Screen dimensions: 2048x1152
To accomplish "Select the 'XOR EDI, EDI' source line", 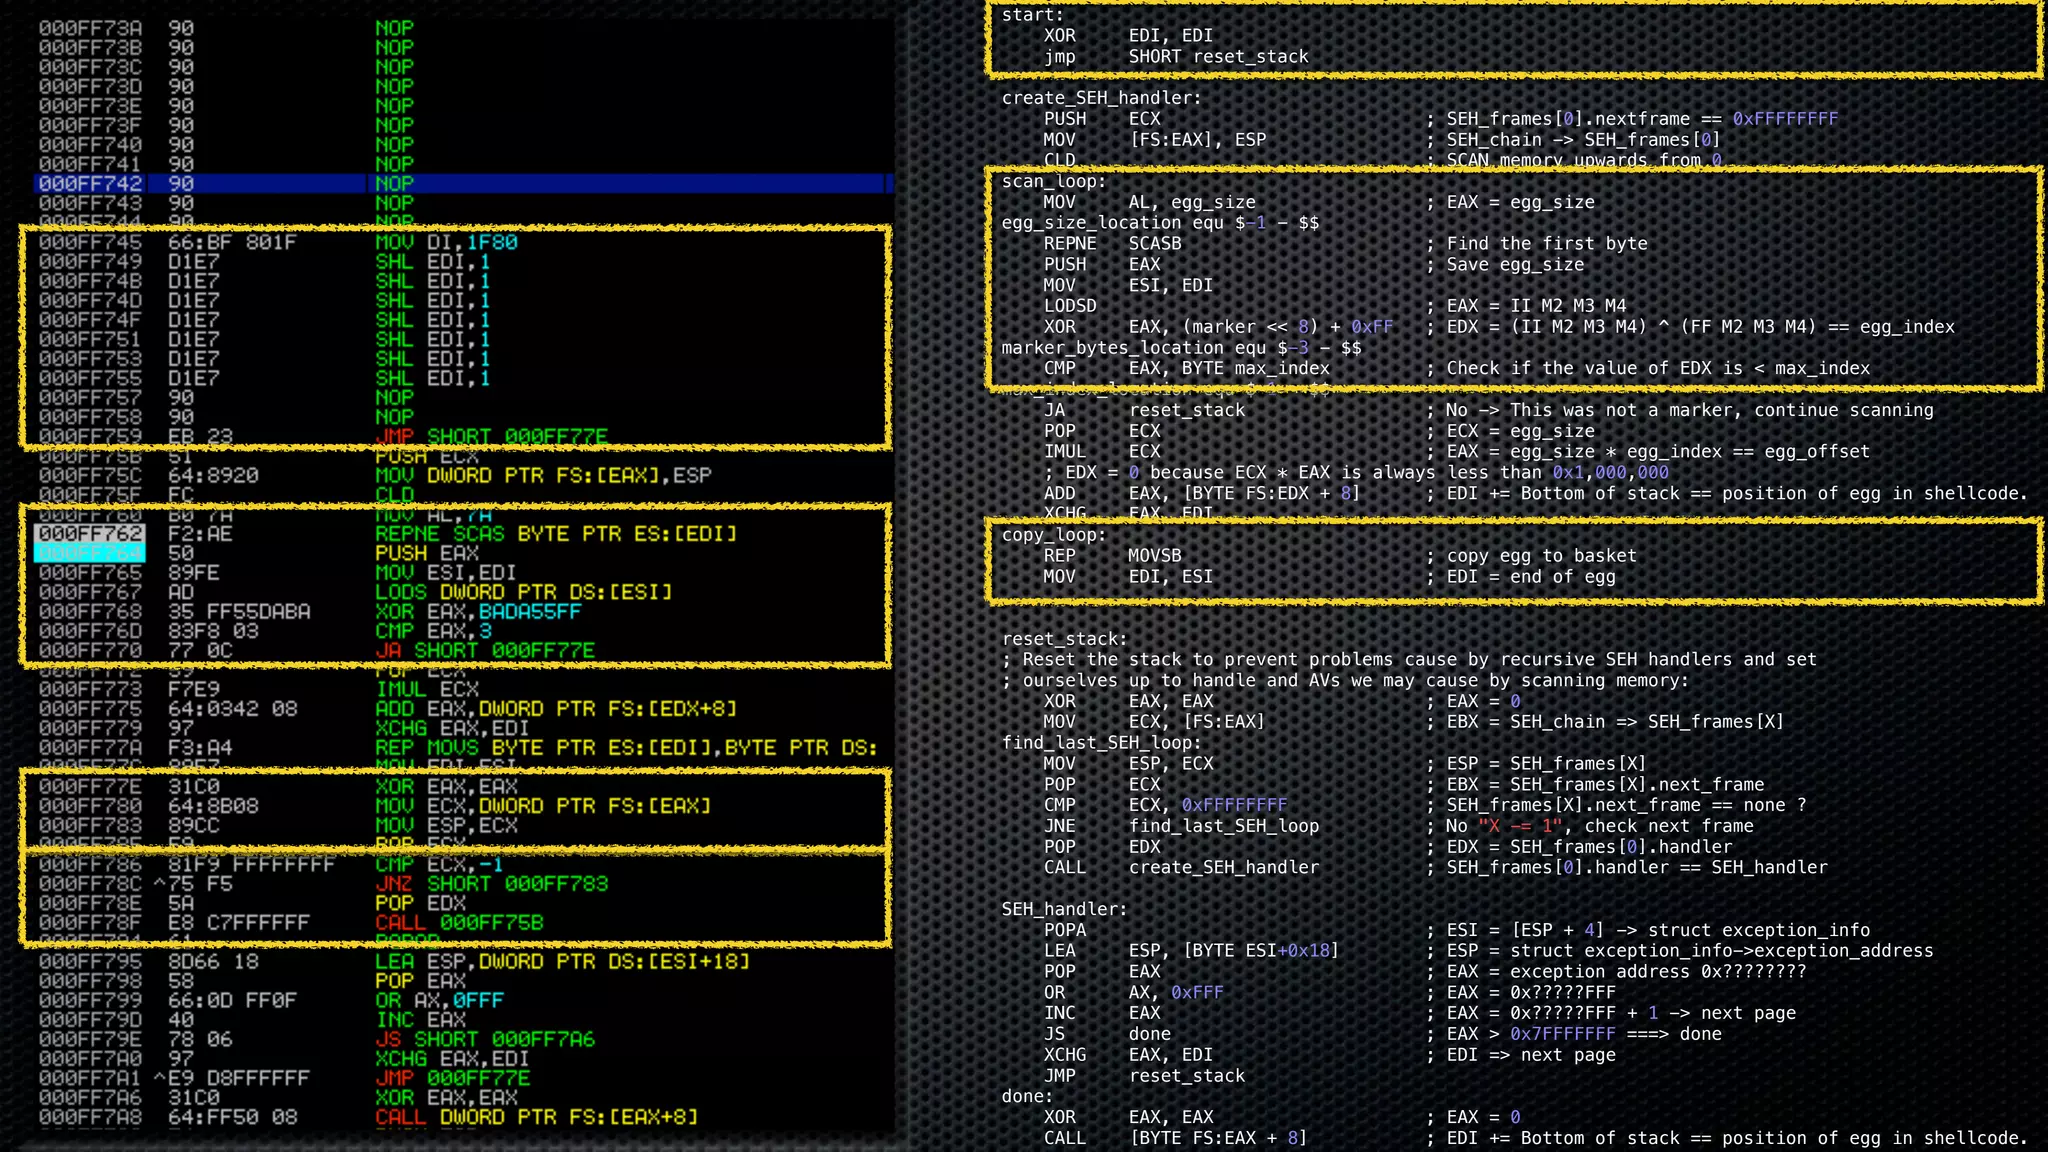I will [x=1129, y=36].
